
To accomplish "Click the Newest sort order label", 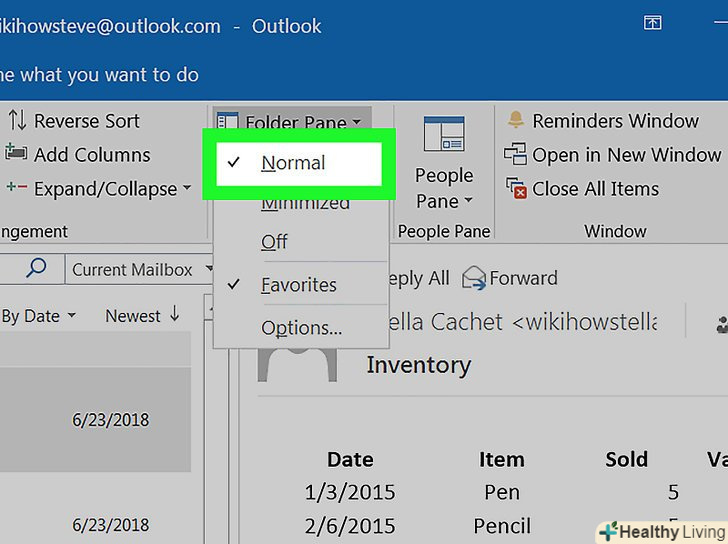I will [133, 316].
